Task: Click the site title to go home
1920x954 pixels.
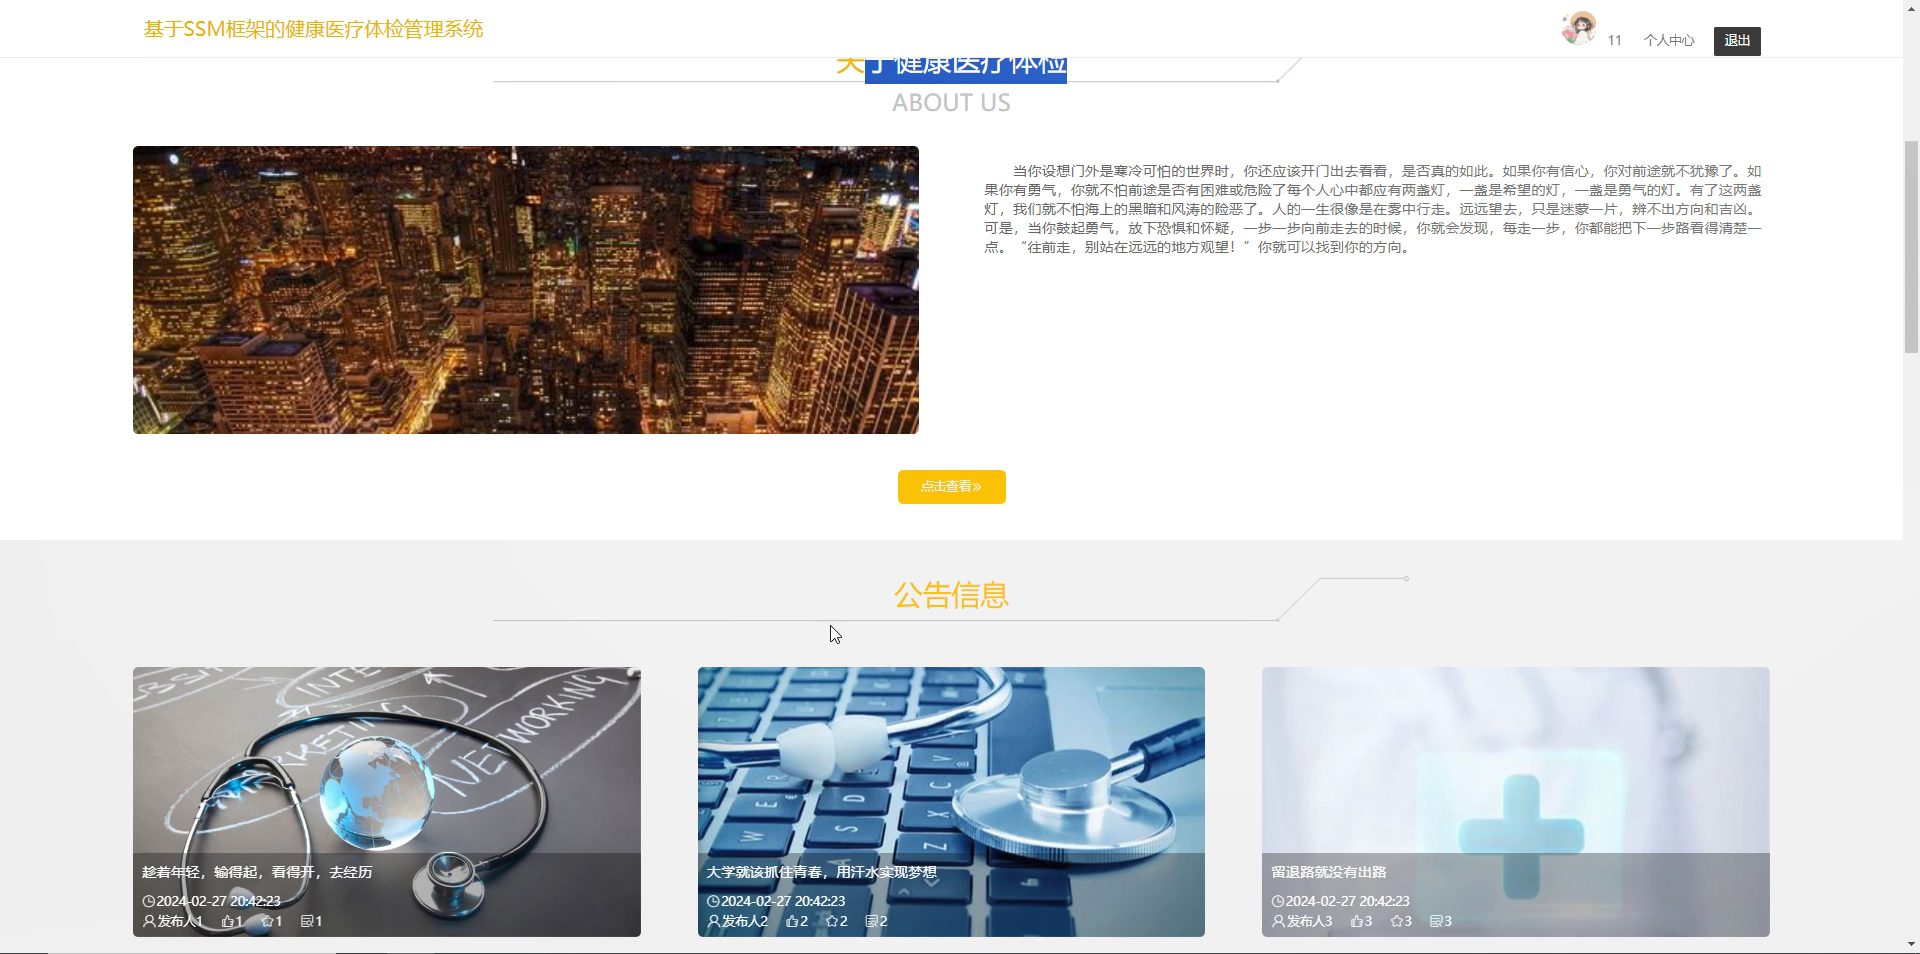Action: click(313, 29)
